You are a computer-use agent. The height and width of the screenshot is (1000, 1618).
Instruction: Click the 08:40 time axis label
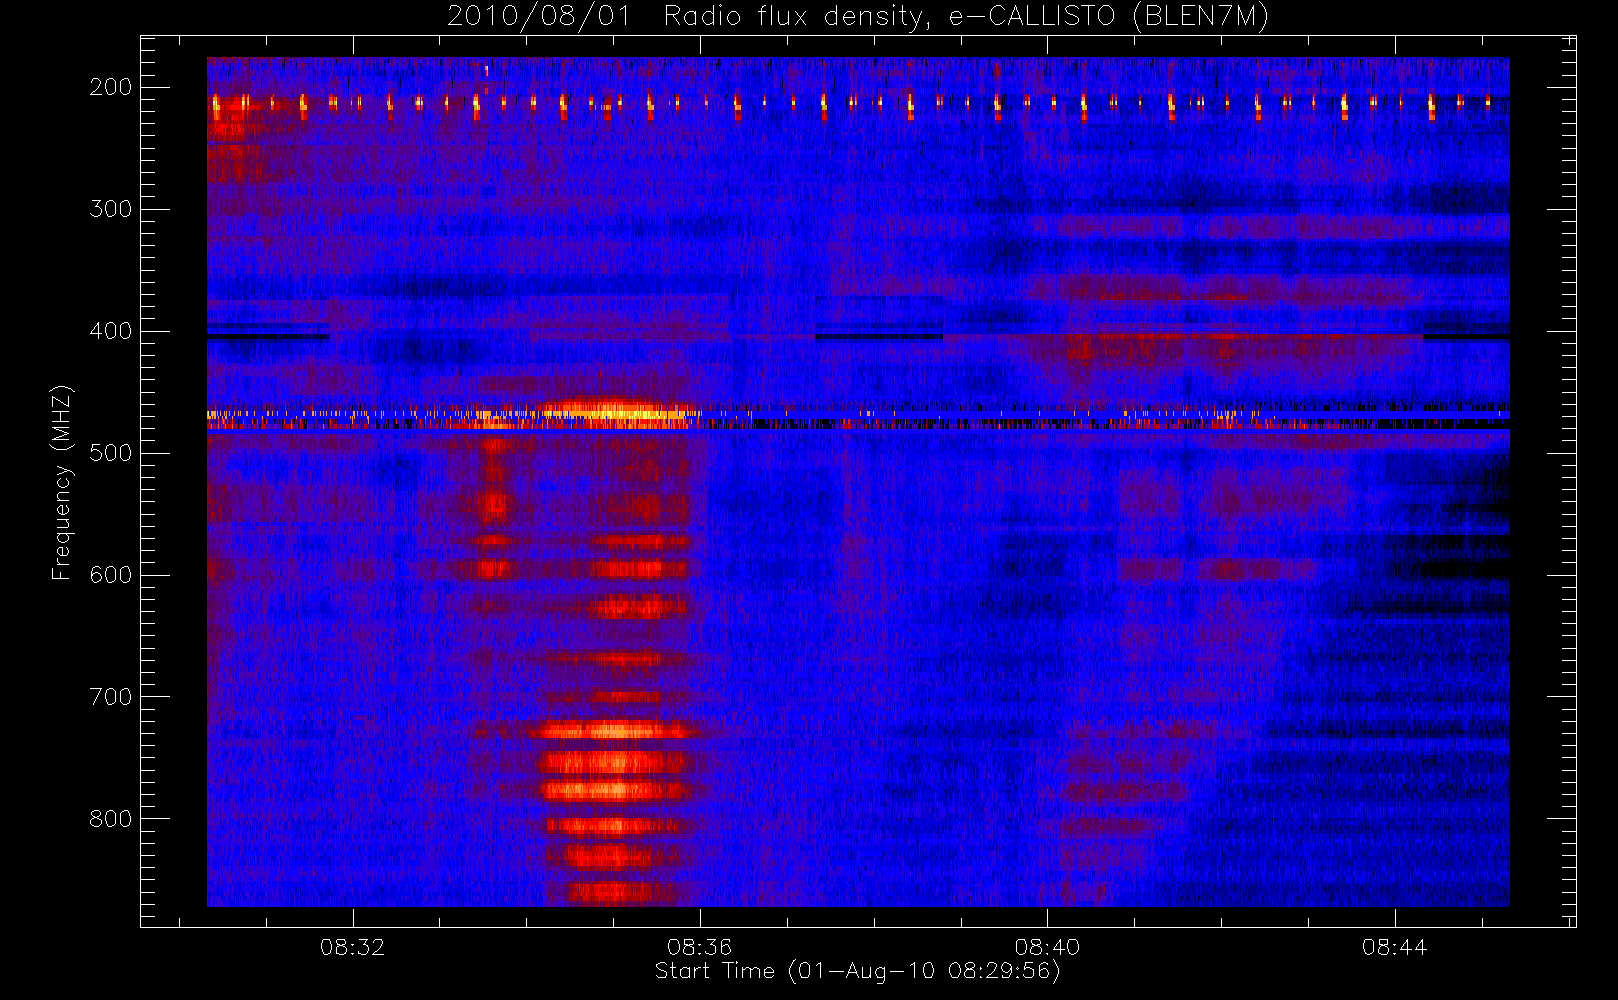[x=1047, y=947]
